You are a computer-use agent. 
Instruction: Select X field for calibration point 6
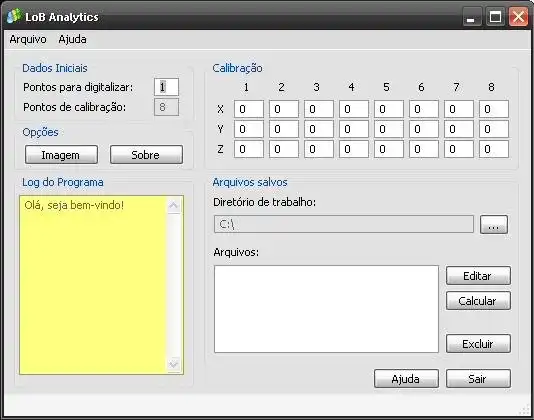424,109
